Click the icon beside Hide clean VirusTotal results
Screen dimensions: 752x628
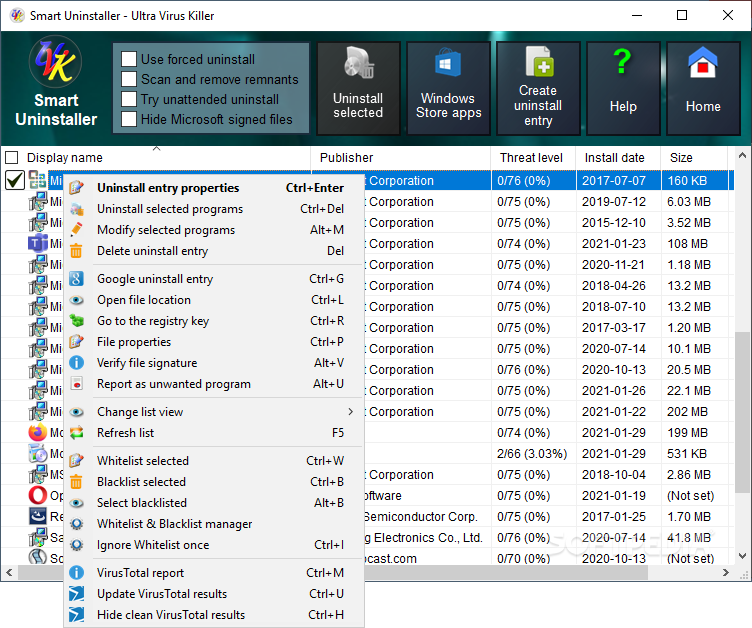(x=77, y=615)
